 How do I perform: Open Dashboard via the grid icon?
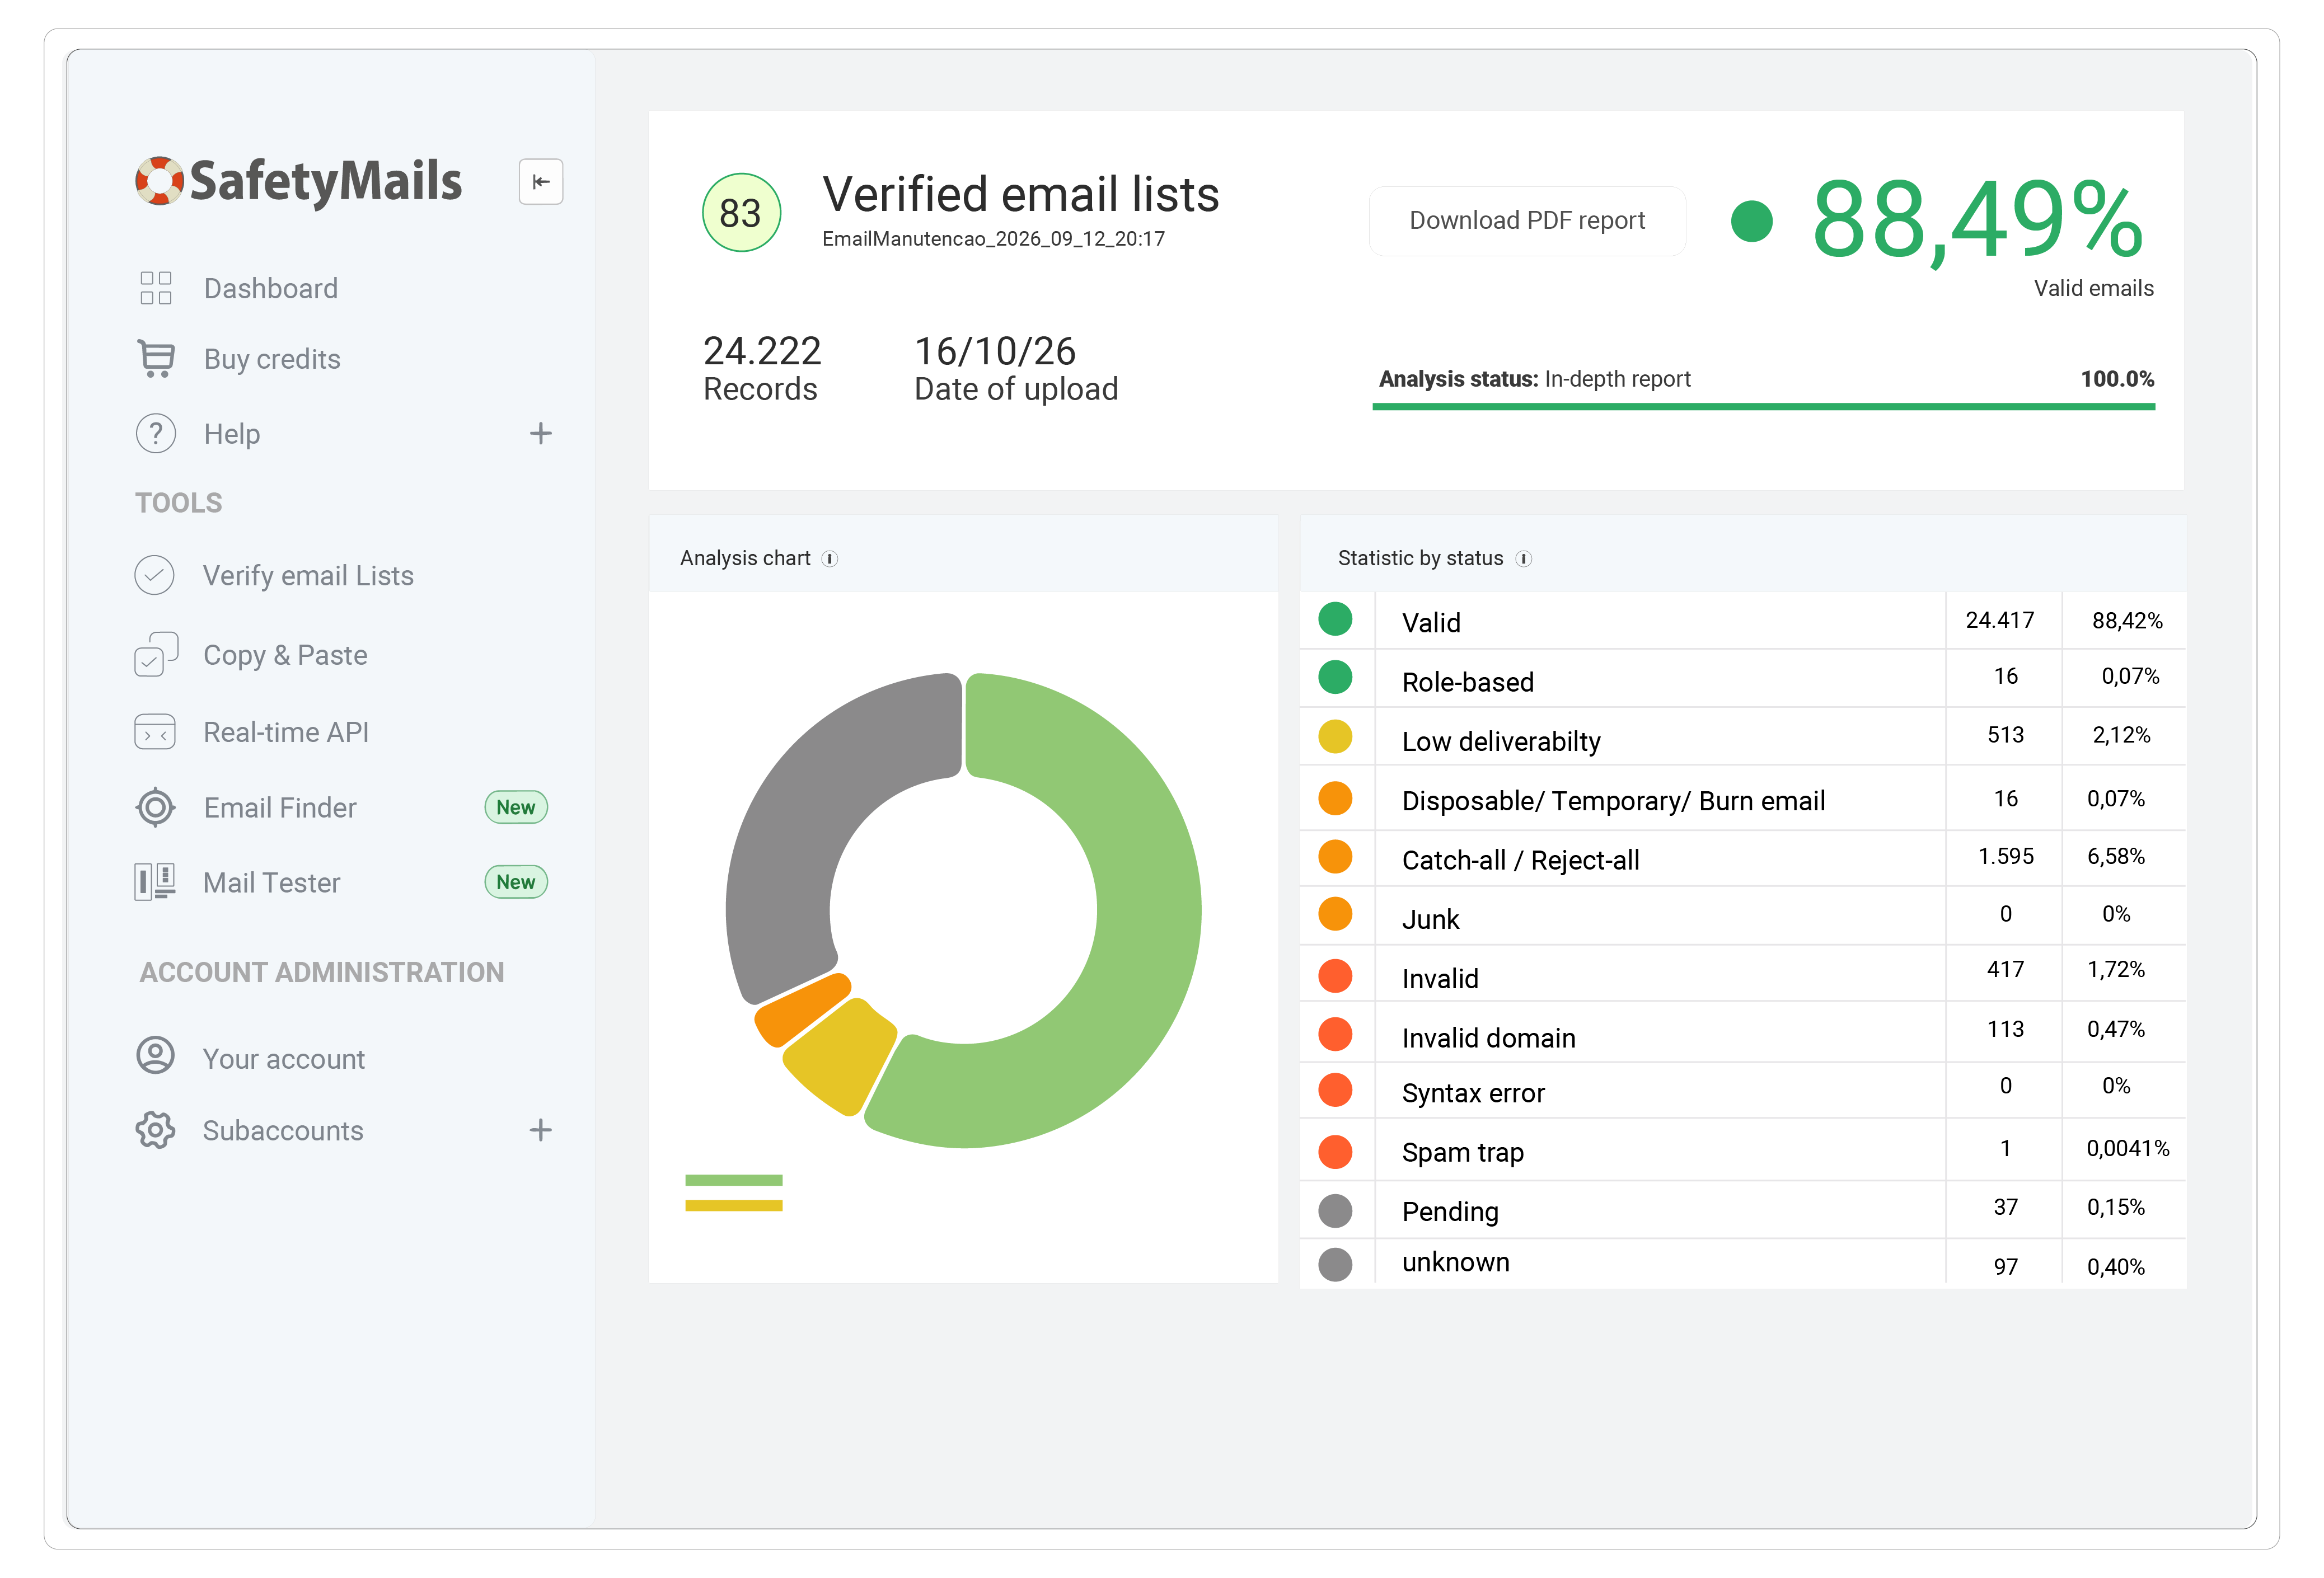point(156,288)
